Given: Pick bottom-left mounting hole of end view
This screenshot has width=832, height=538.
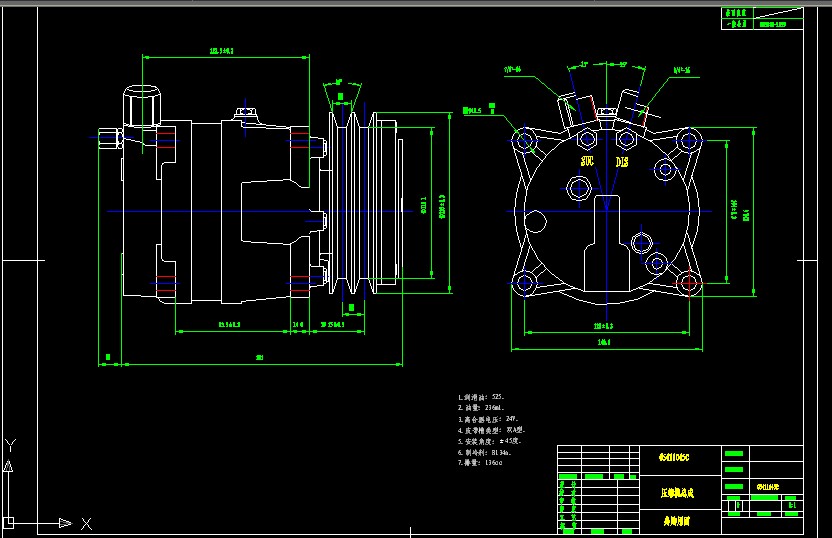Looking at the screenshot, I should pyautogui.click(x=526, y=283).
